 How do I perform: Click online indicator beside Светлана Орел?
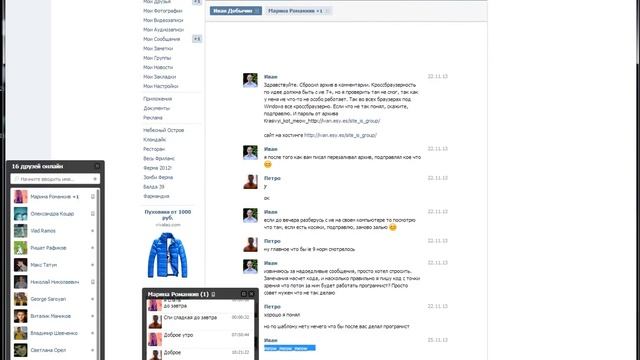(x=93, y=350)
